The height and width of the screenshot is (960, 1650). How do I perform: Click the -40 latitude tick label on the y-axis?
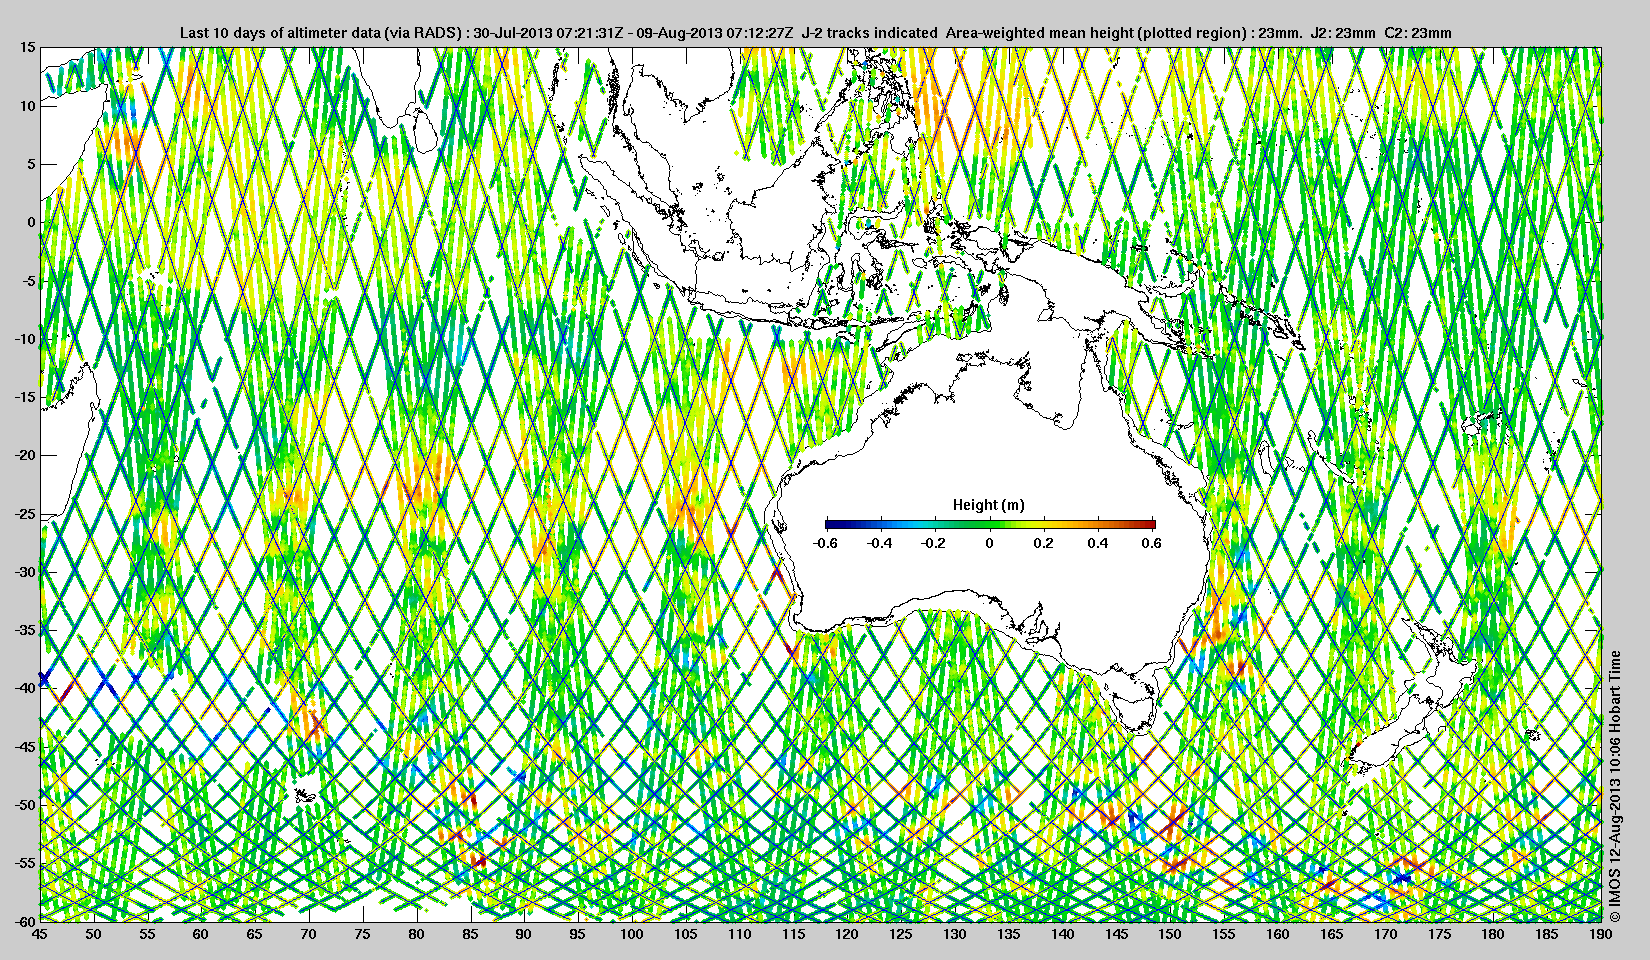23,688
